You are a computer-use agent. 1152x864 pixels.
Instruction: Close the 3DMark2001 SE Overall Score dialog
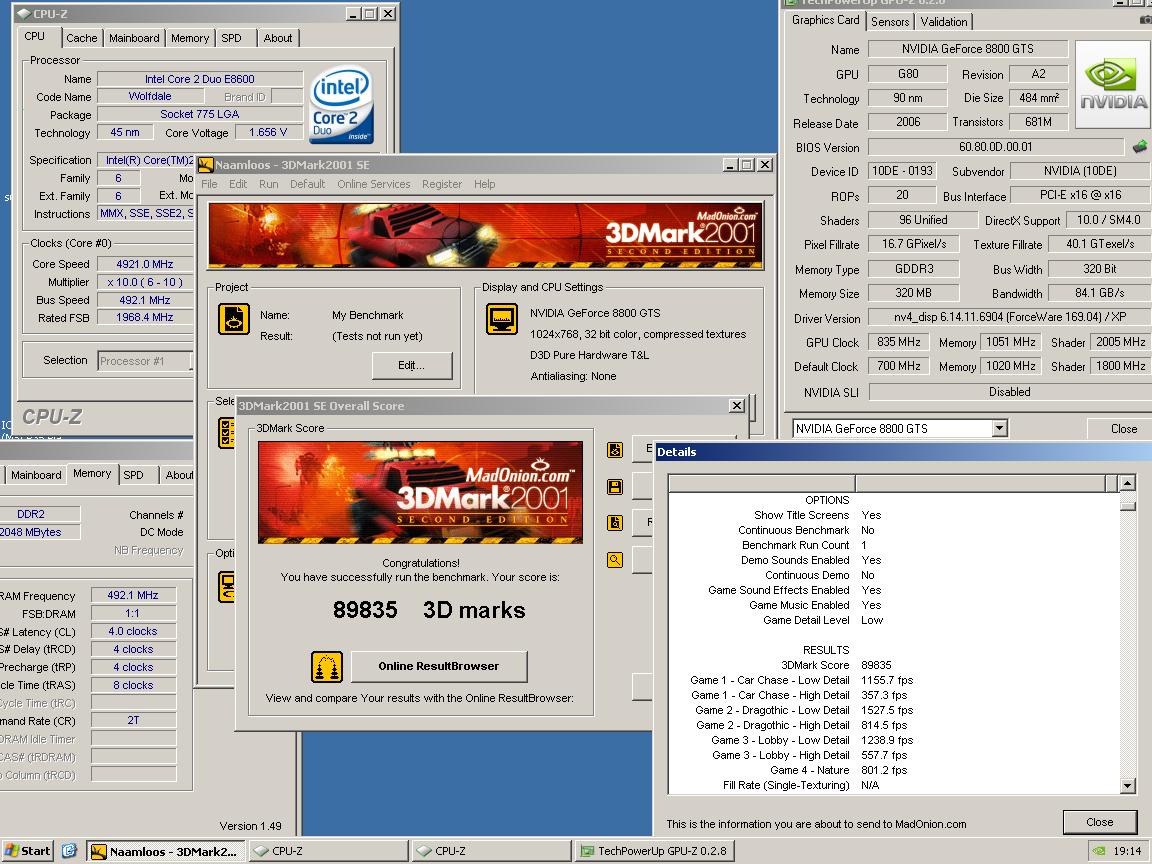pyautogui.click(x=736, y=406)
